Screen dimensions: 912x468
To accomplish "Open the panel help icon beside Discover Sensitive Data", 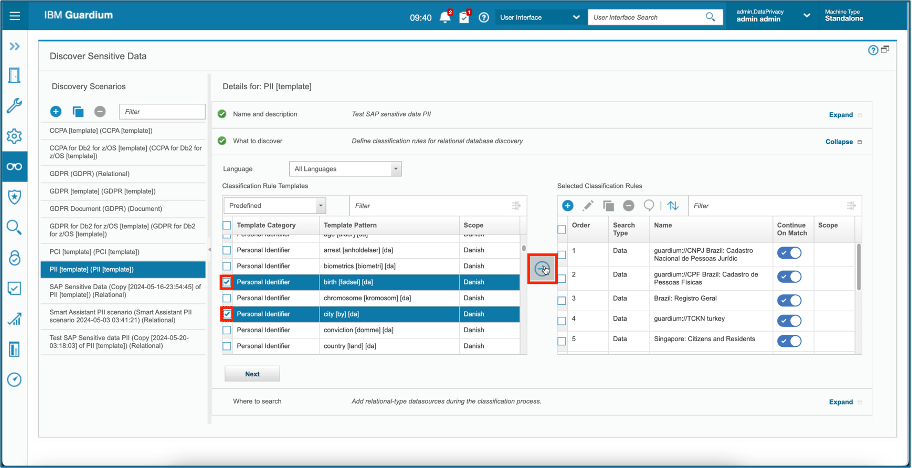I will point(872,50).
